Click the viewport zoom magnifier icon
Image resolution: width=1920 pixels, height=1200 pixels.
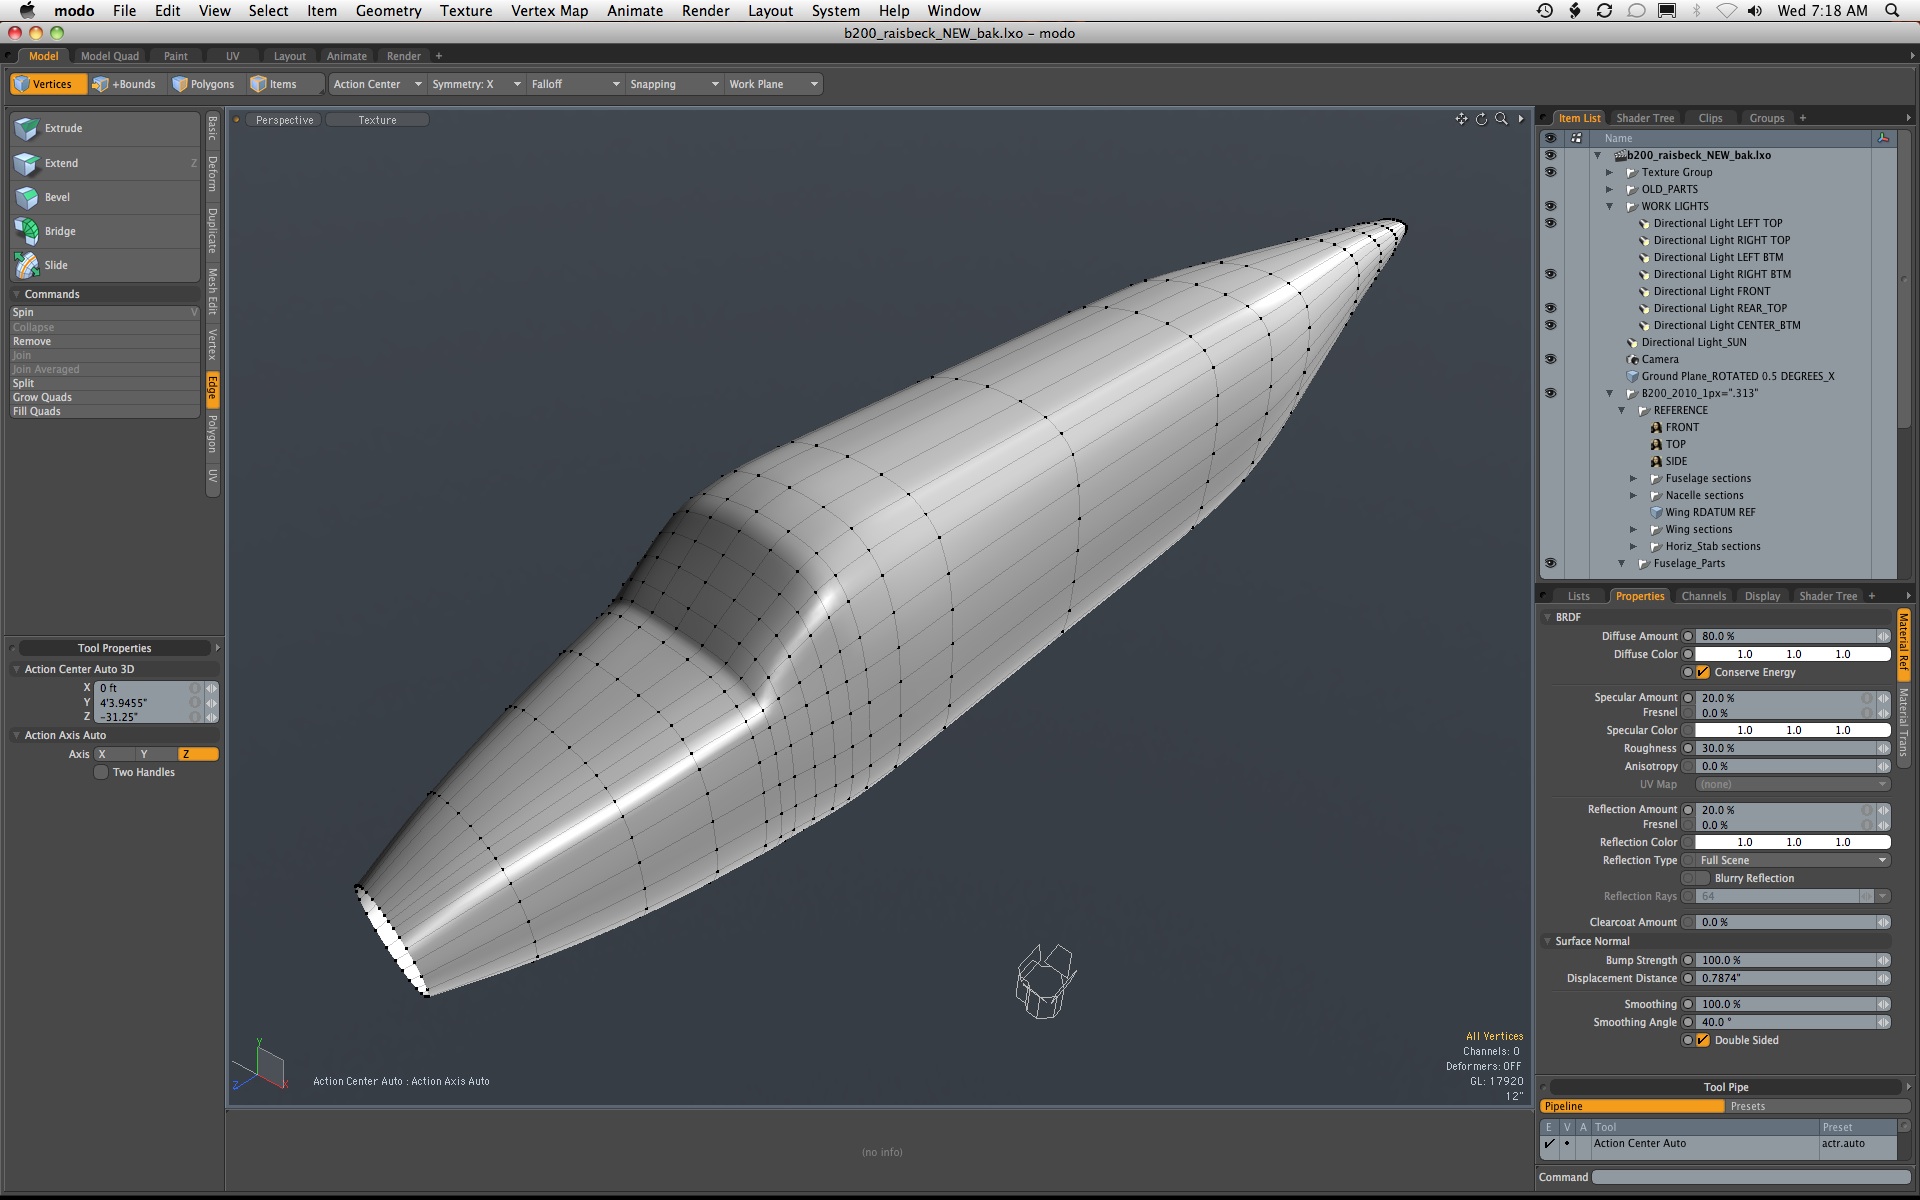(x=1501, y=119)
